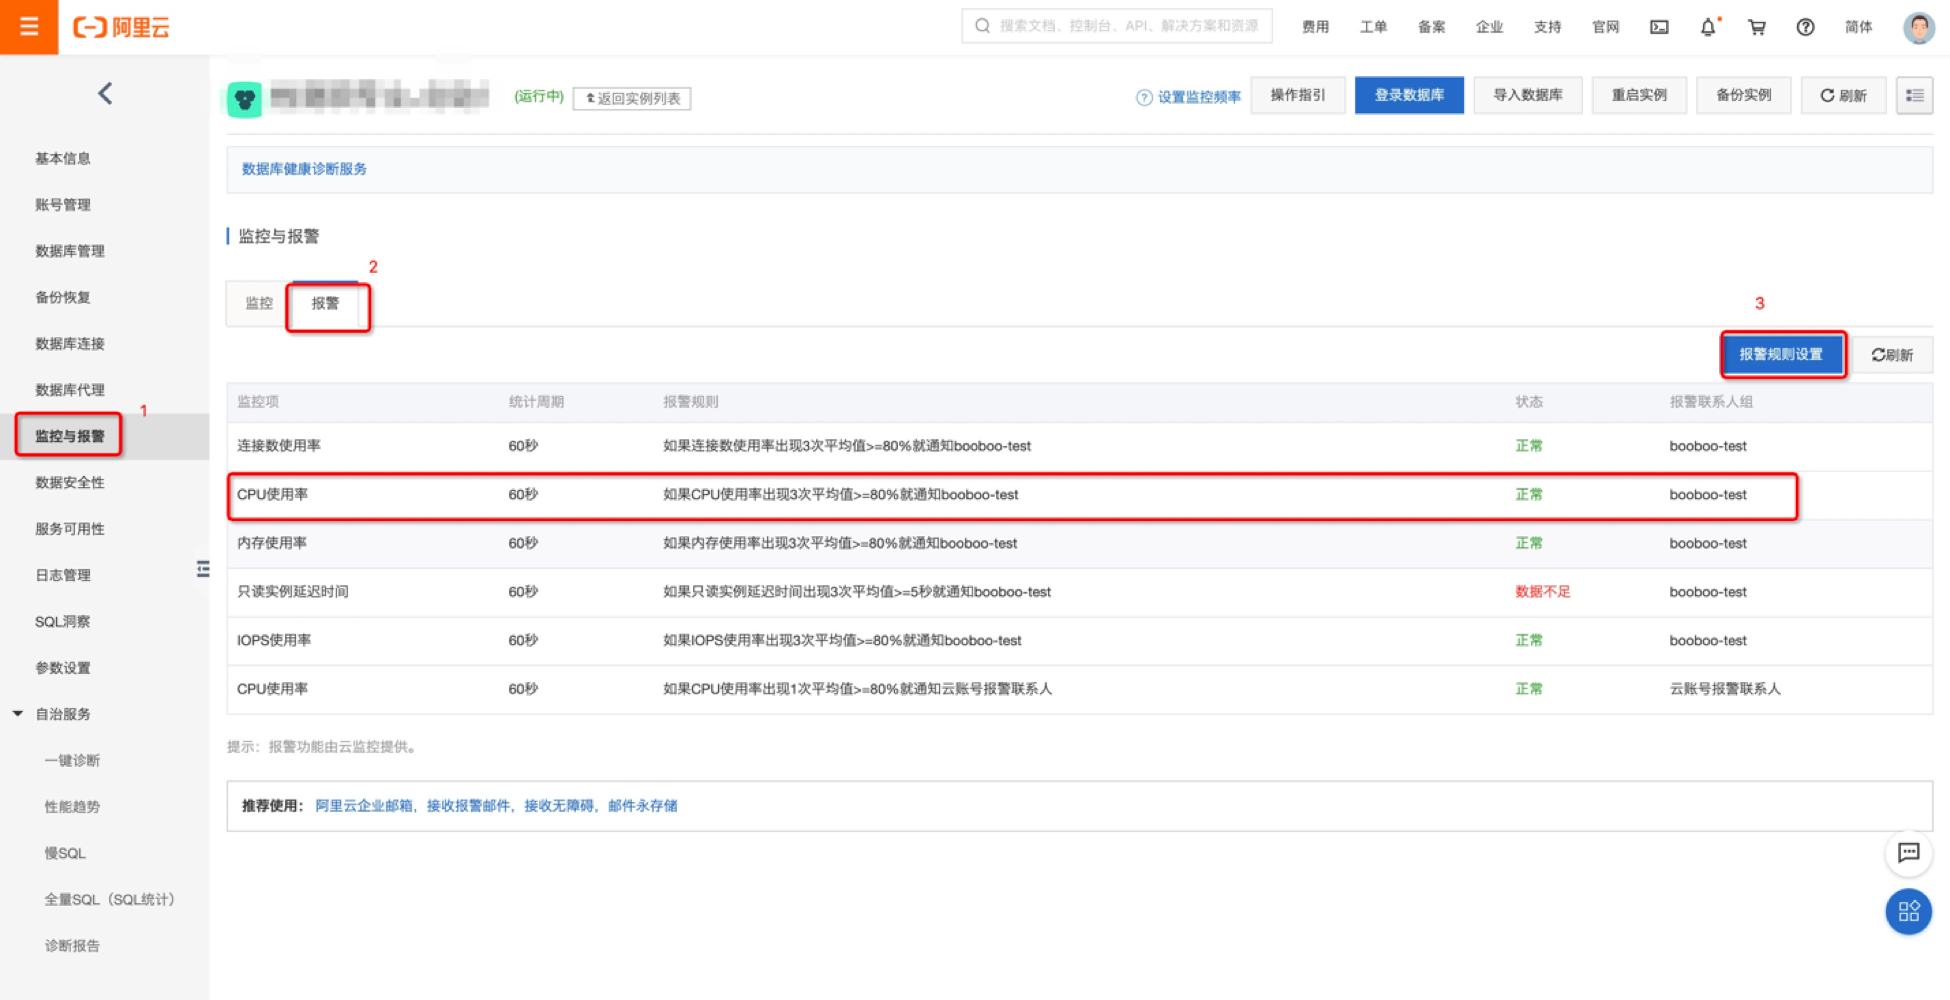Click the 报警规则设置 button
The width and height of the screenshot is (1950, 1000).
[x=1780, y=355]
